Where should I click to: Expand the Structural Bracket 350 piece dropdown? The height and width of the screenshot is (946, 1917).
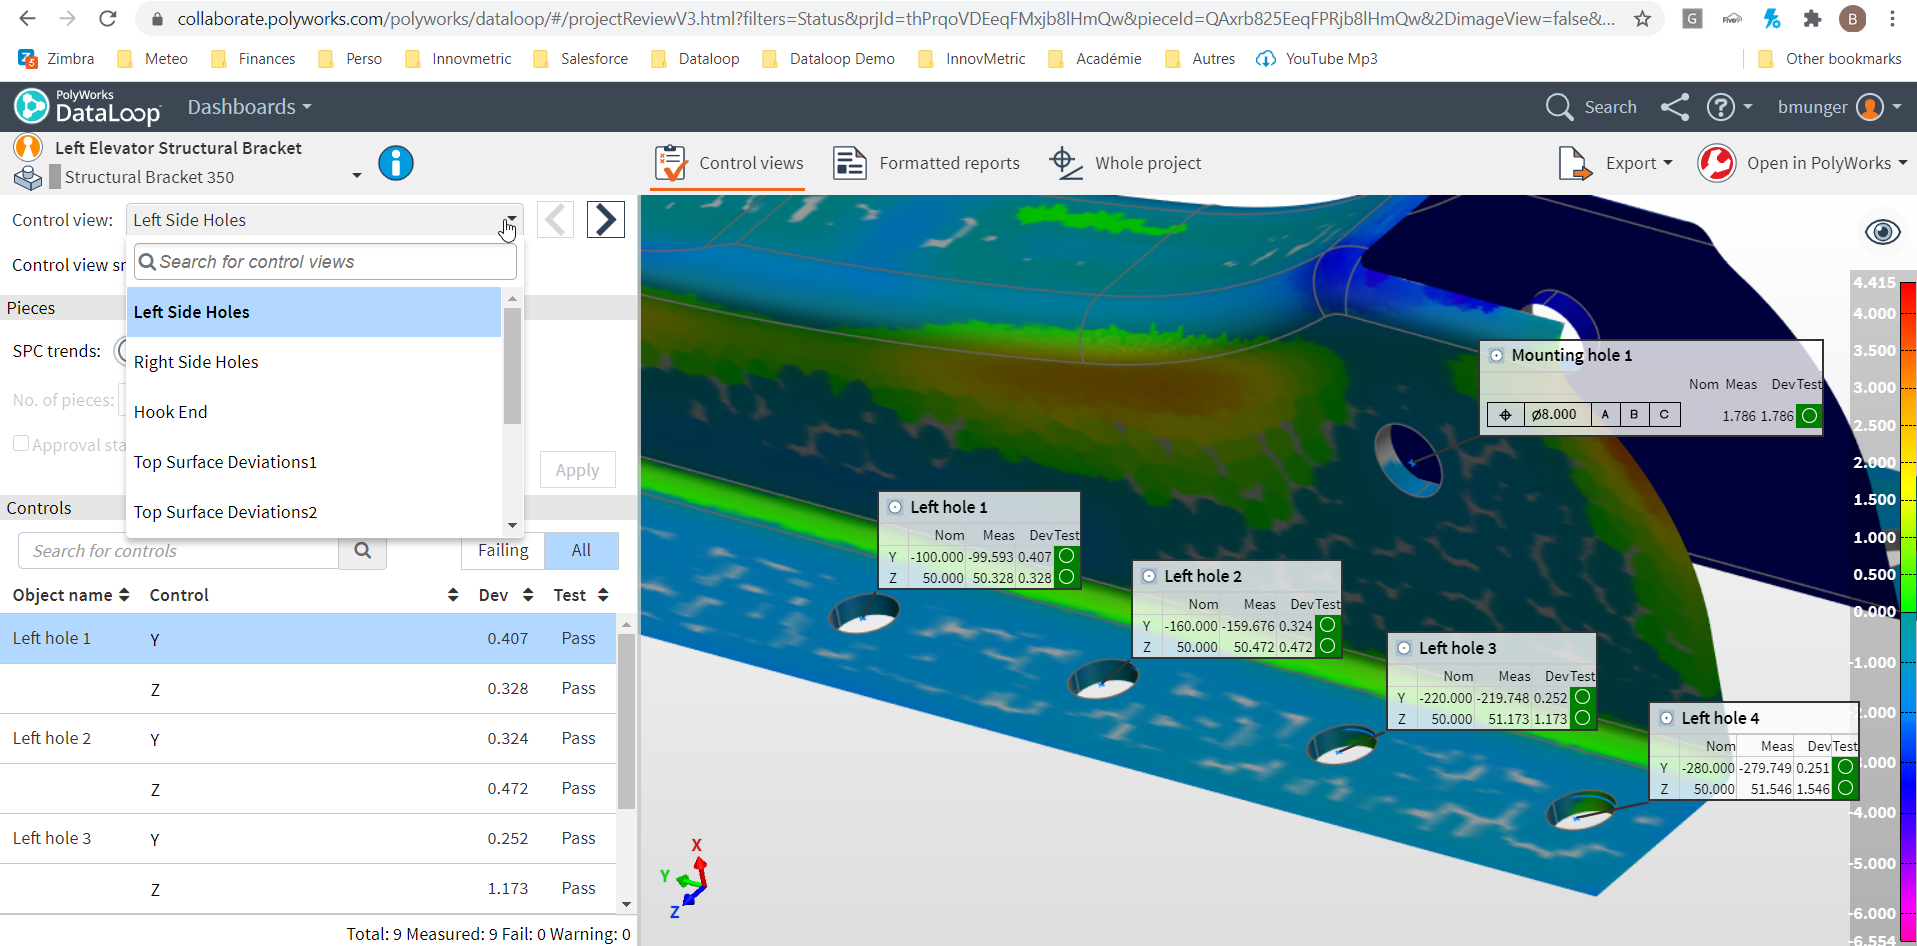click(357, 176)
